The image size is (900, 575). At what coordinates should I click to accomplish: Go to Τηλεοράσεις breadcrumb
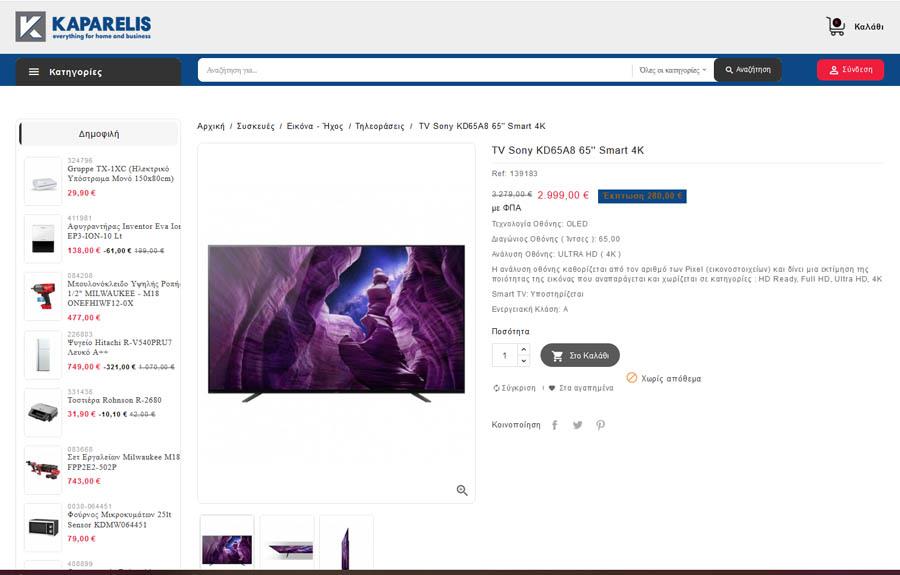[379, 126]
